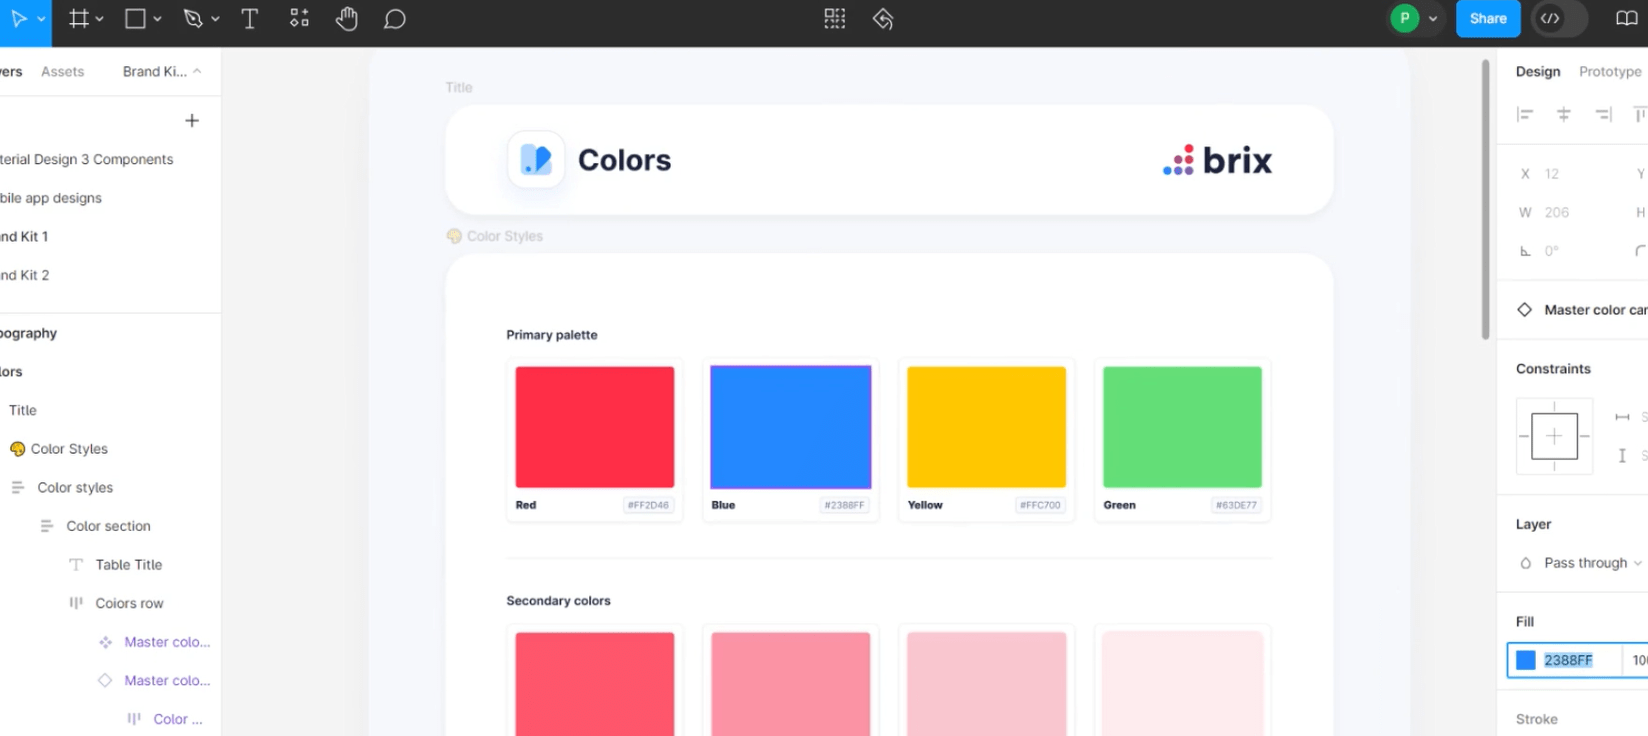Select the Rectangle shape tool
Viewport: 1648px width, 736px height.
pyautogui.click(x=135, y=19)
